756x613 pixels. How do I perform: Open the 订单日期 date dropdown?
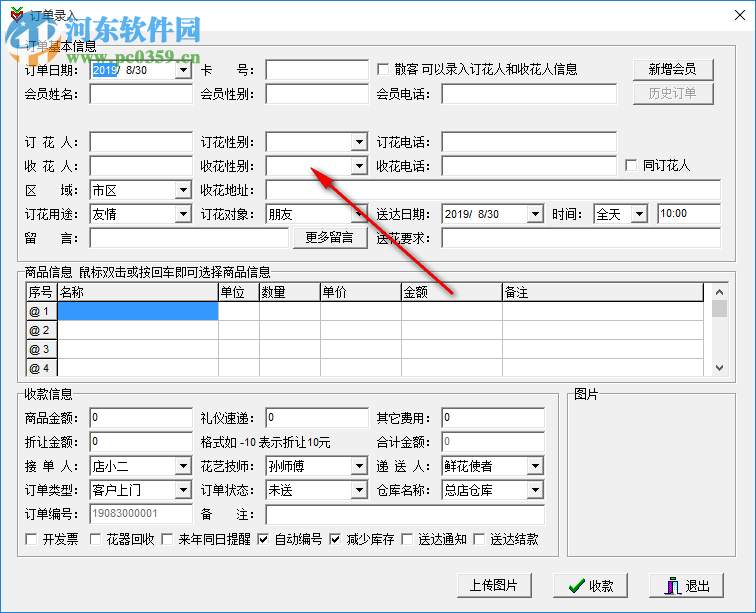click(x=183, y=70)
